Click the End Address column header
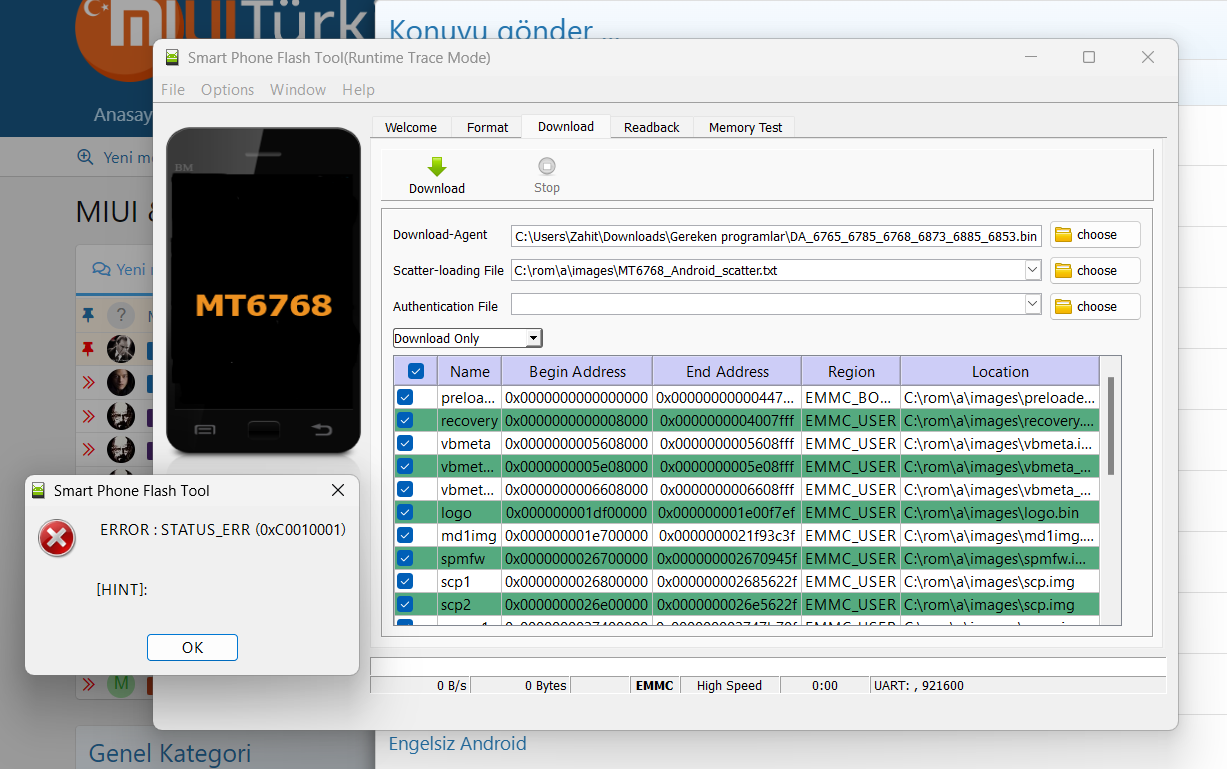Viewport: 1227px width, 769px height. click(x=727, y=371)
